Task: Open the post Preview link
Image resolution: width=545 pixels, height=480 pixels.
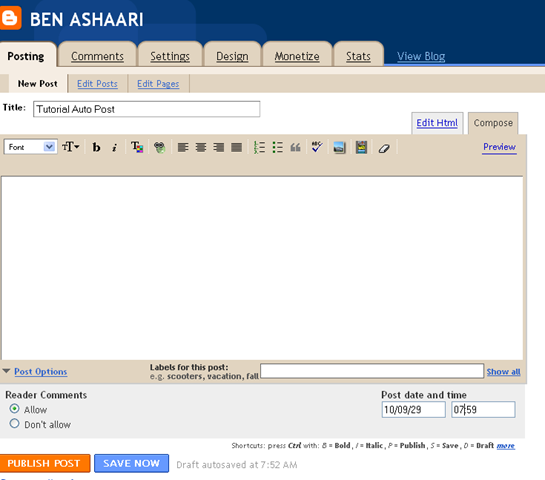Action: (x=499, y=147)
